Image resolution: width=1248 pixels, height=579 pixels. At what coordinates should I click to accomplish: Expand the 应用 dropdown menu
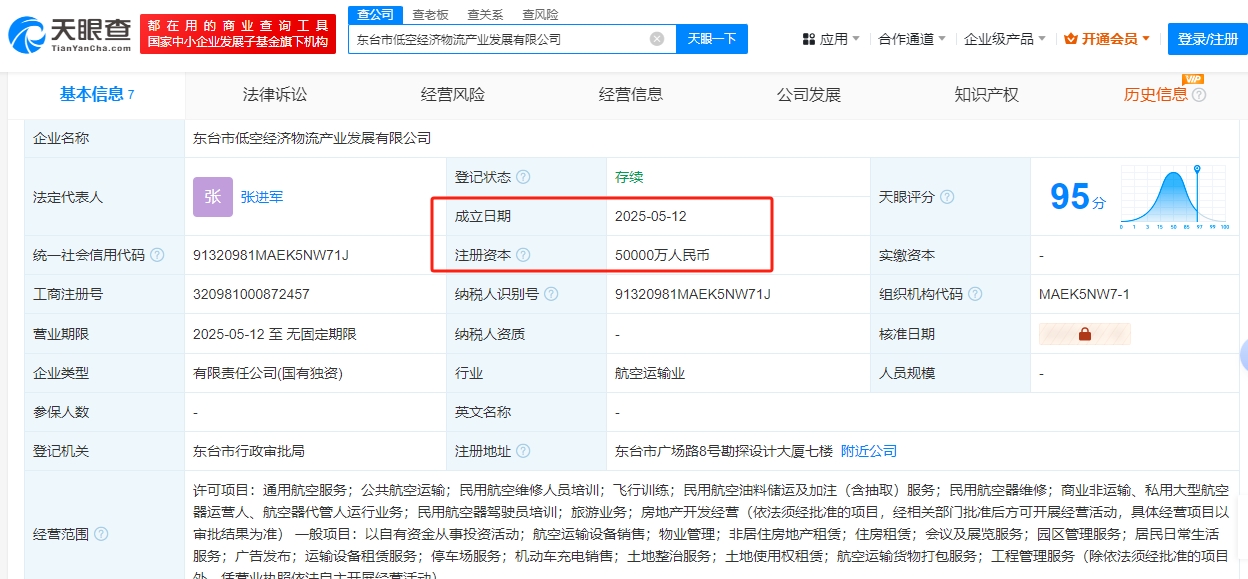pos(831,39)
